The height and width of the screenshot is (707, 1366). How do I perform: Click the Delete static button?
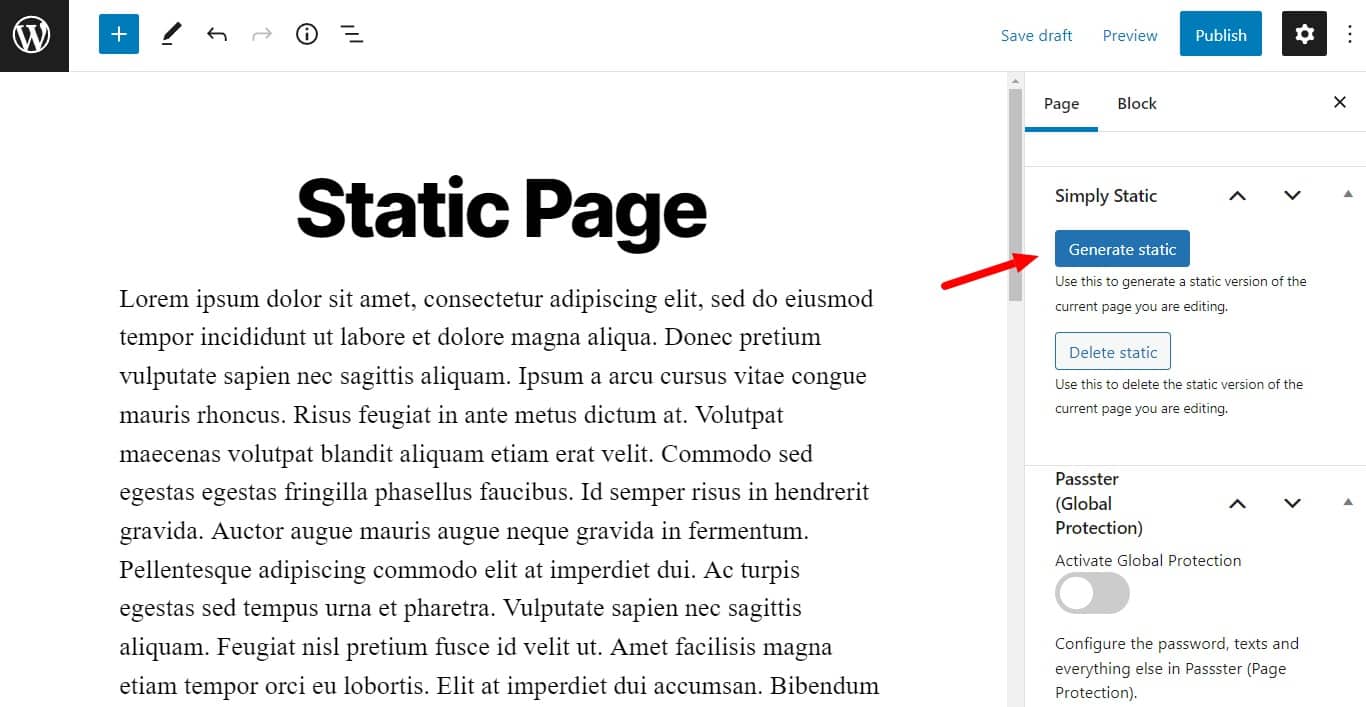click(1113, 352)
